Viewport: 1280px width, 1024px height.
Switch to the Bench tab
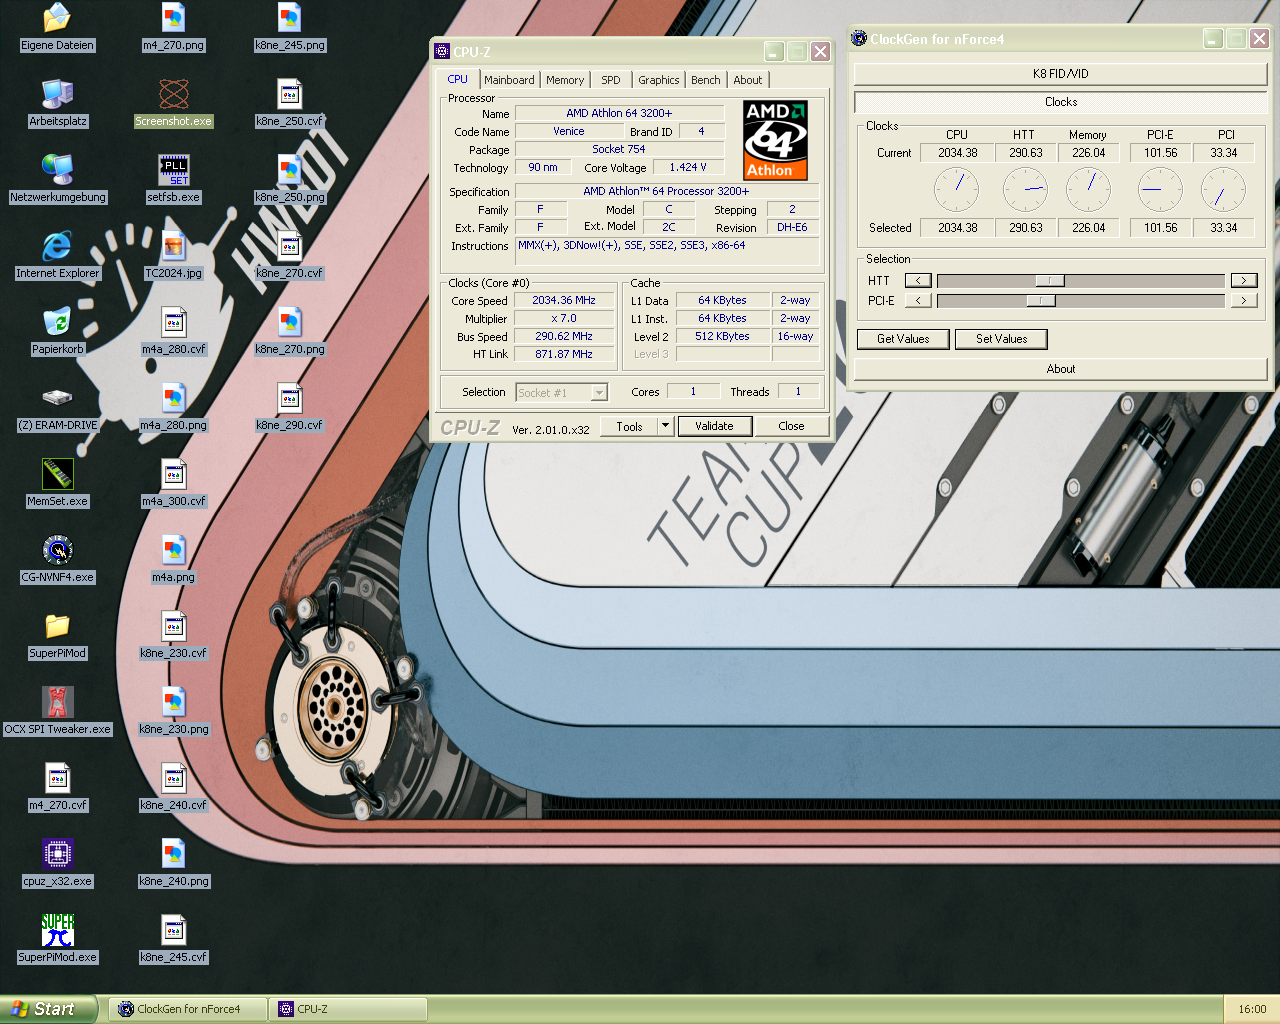[x=706, y=80]
